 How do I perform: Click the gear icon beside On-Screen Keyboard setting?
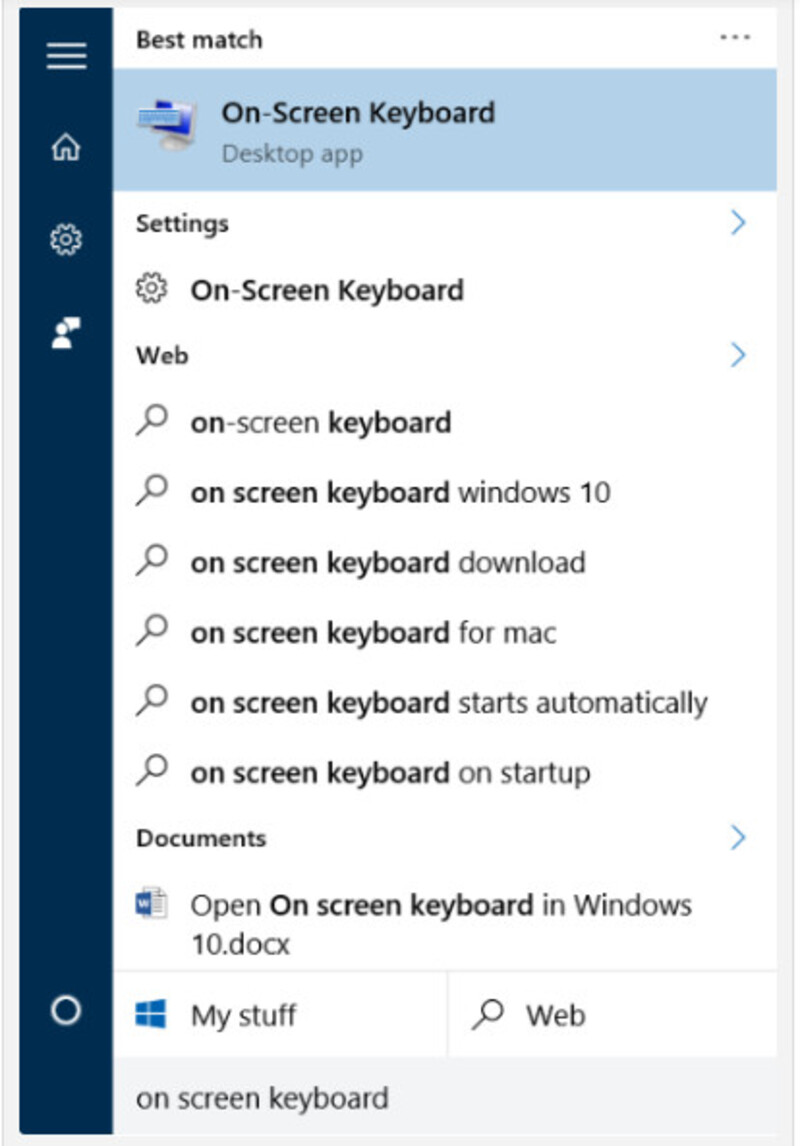point(151,289)
